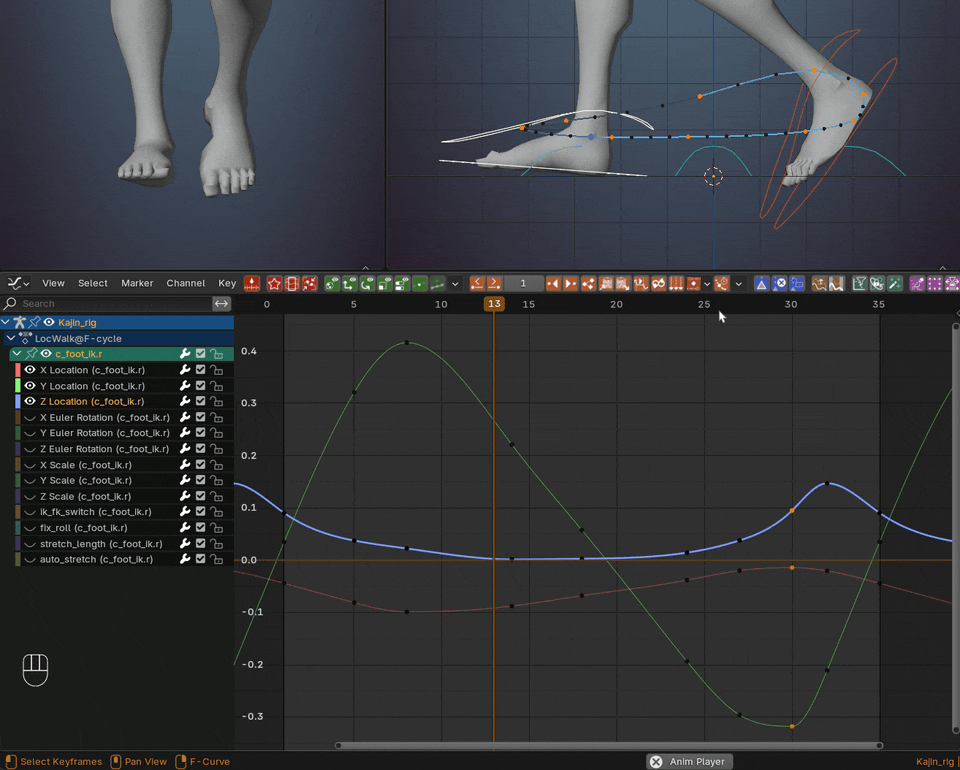Image resolution: width=960 pixels, height=770 pixels.
Task: Show the X Euler Rotation curve
Action: pos(29,417)
